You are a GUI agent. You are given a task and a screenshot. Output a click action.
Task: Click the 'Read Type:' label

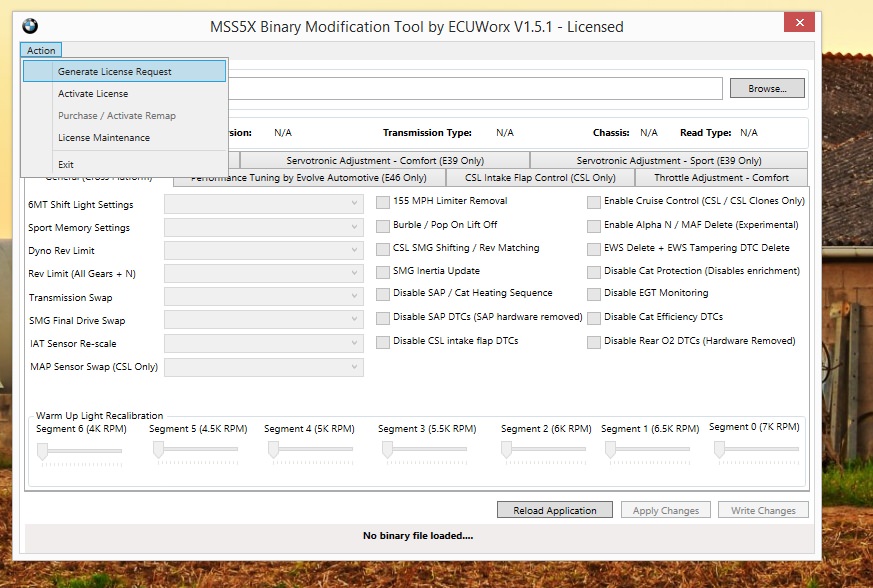(x=705, y=133)
